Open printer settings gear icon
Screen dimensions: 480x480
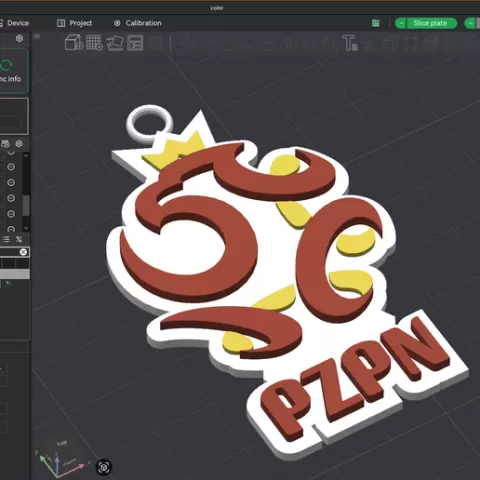tap(19, 39)
